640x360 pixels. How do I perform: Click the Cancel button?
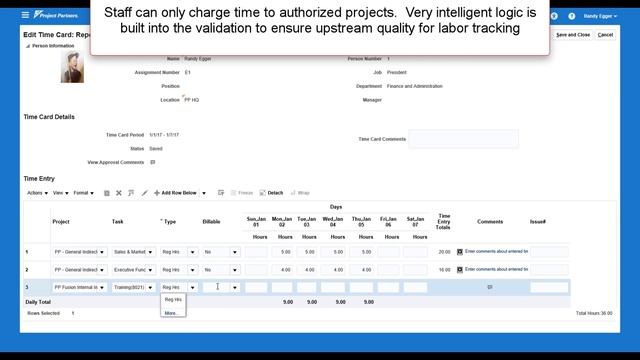605,35
